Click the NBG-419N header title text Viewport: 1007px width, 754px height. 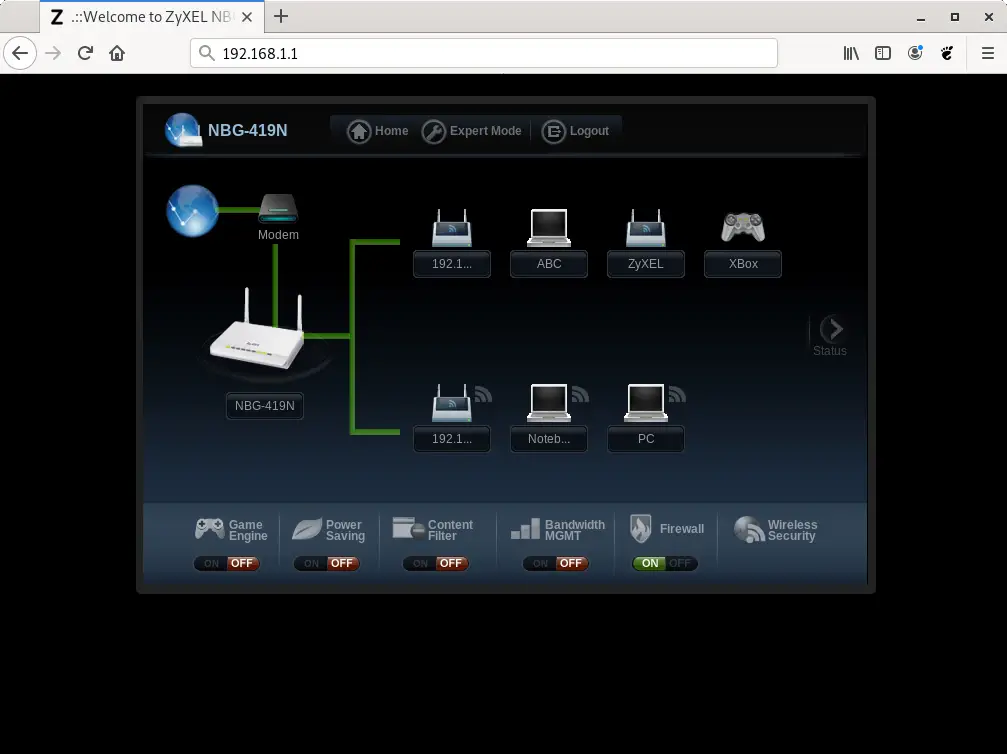247,130
